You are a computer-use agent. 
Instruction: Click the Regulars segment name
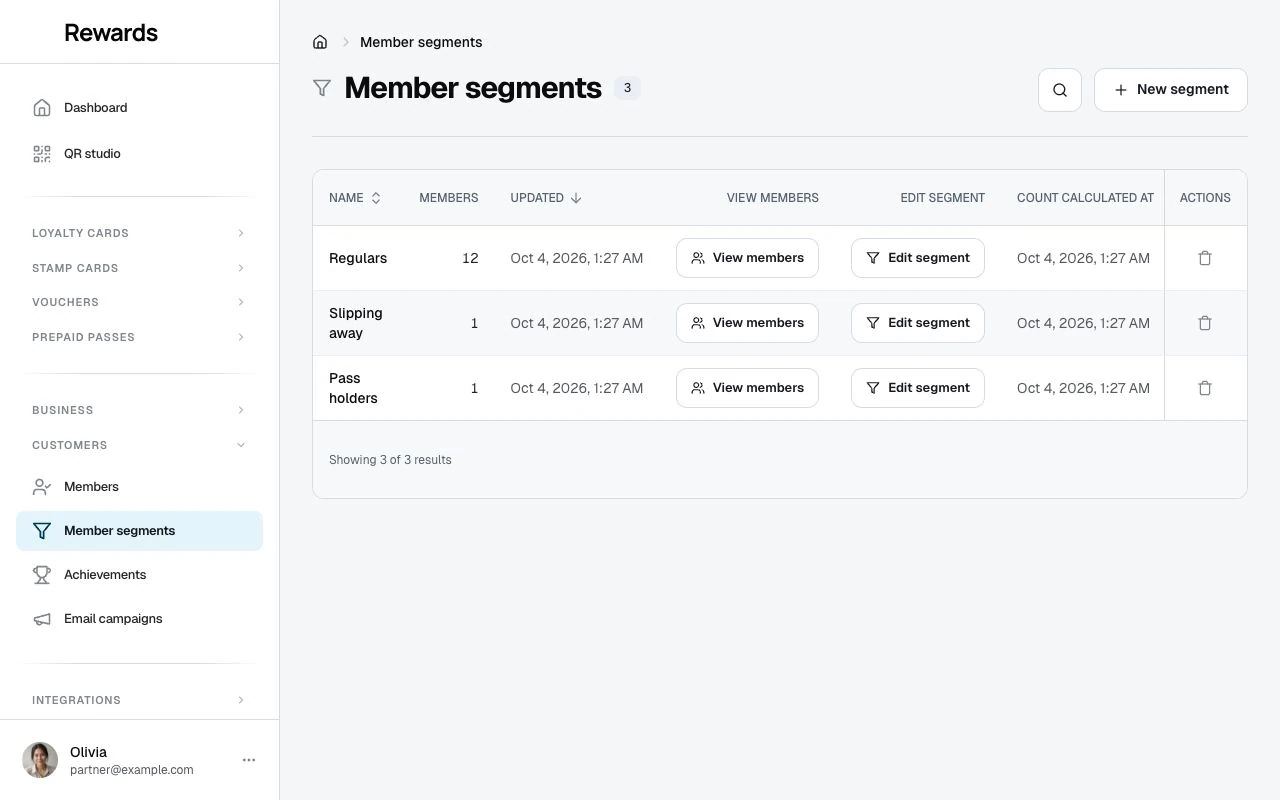pyautogui.click(x=358, y=258)
